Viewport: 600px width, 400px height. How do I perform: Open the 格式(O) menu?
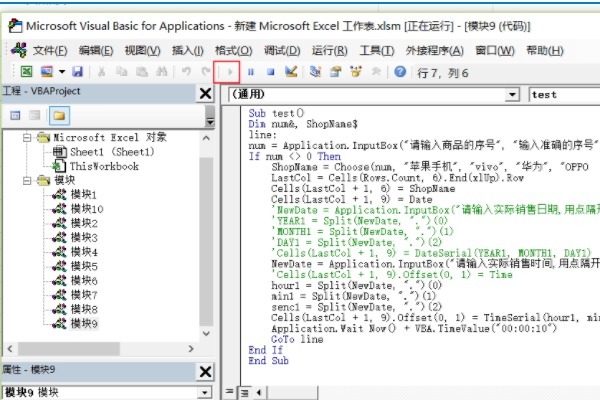(x=233, y=51)
